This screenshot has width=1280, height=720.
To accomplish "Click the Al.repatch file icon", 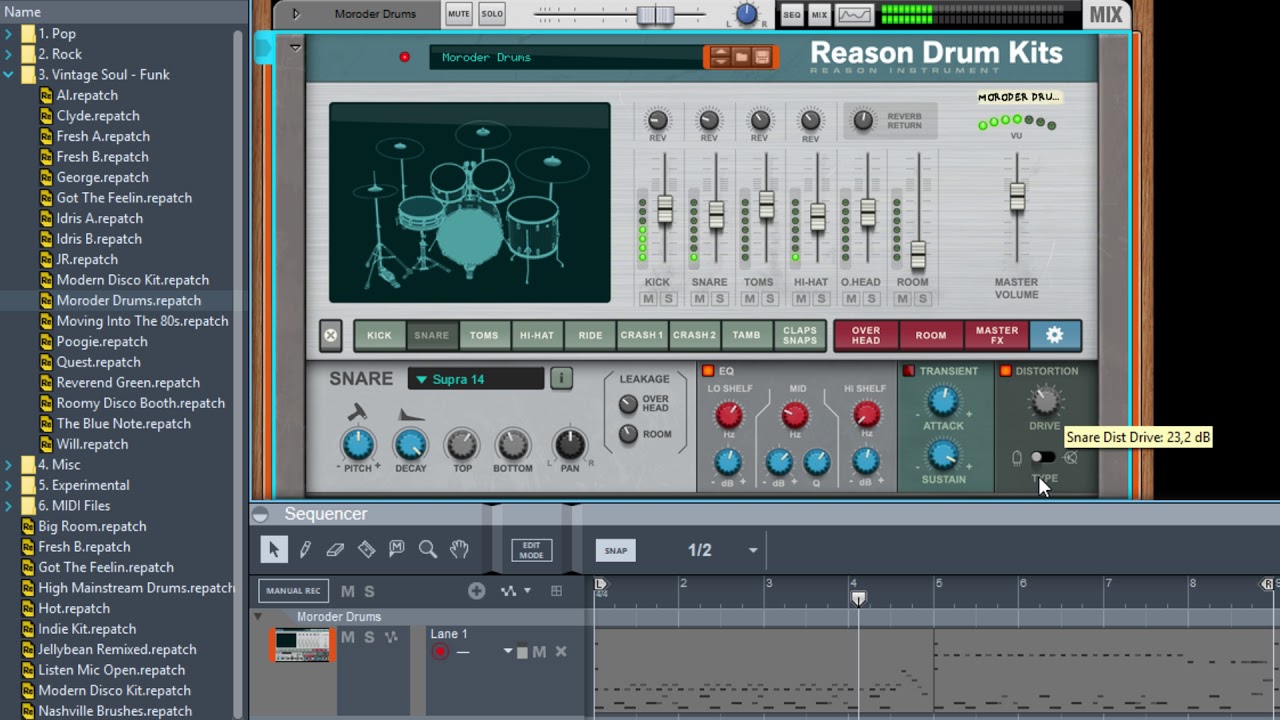I will (46, 95).
